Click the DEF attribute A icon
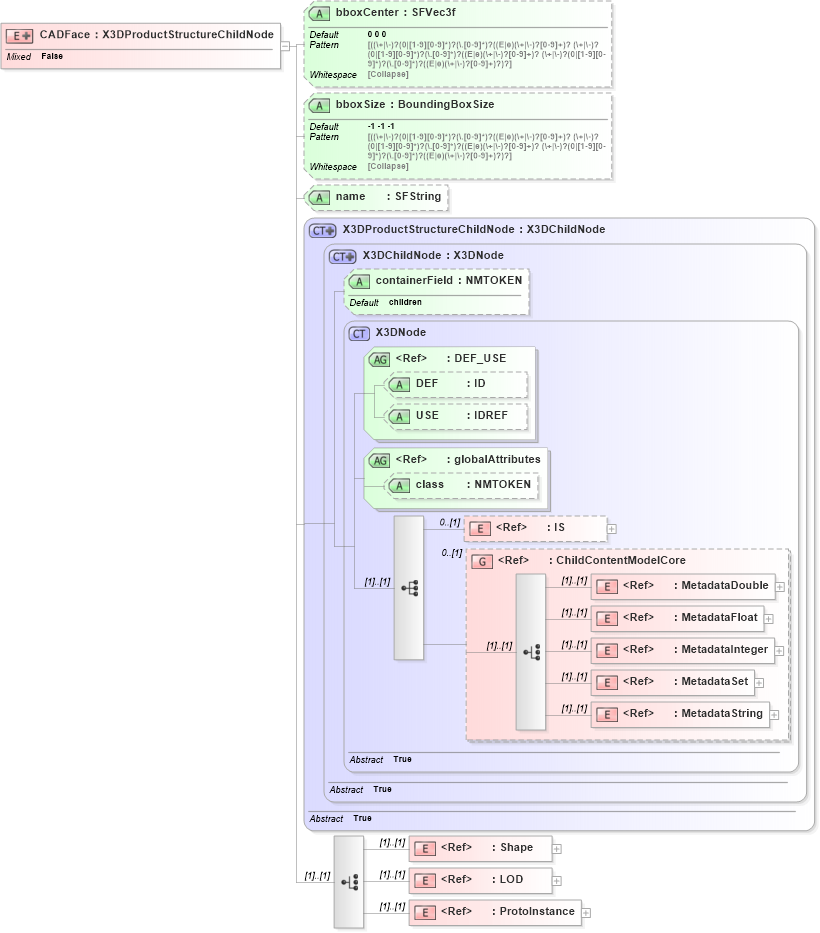This screenshot has height=933, width=820. pyautogui.click(x=399, y=385)
